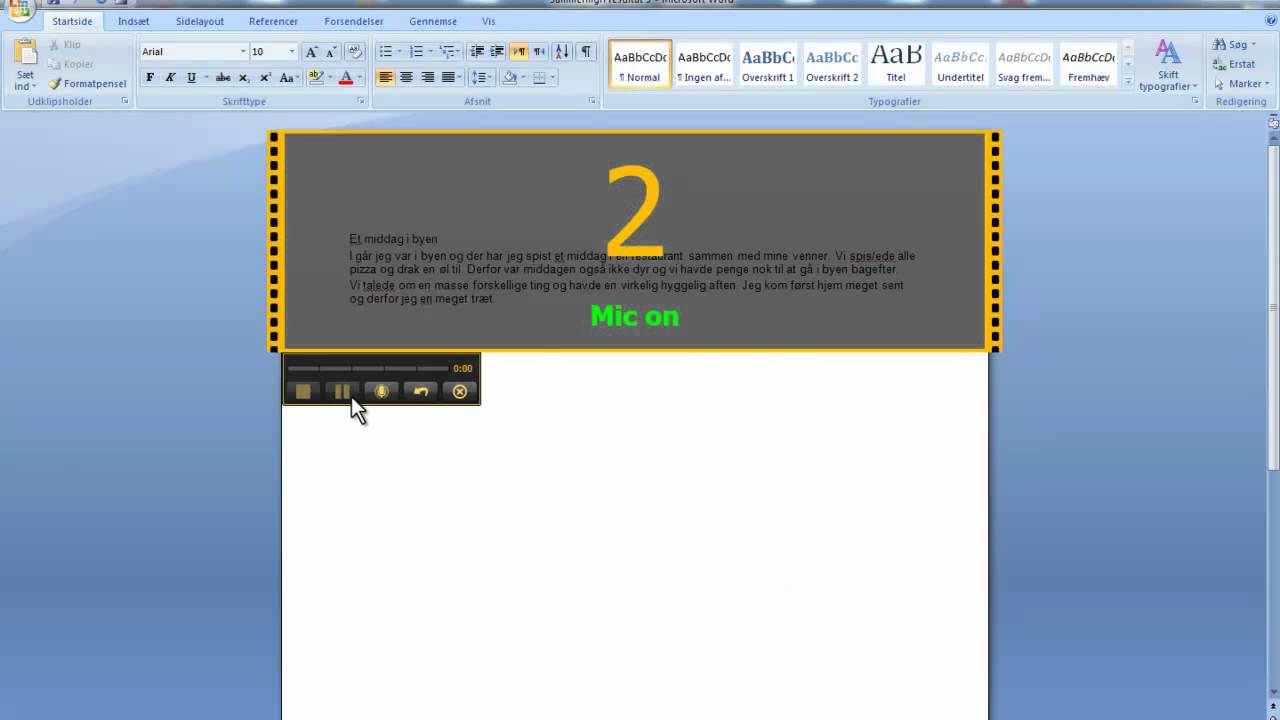Click the Office button logo

(18, 9)
